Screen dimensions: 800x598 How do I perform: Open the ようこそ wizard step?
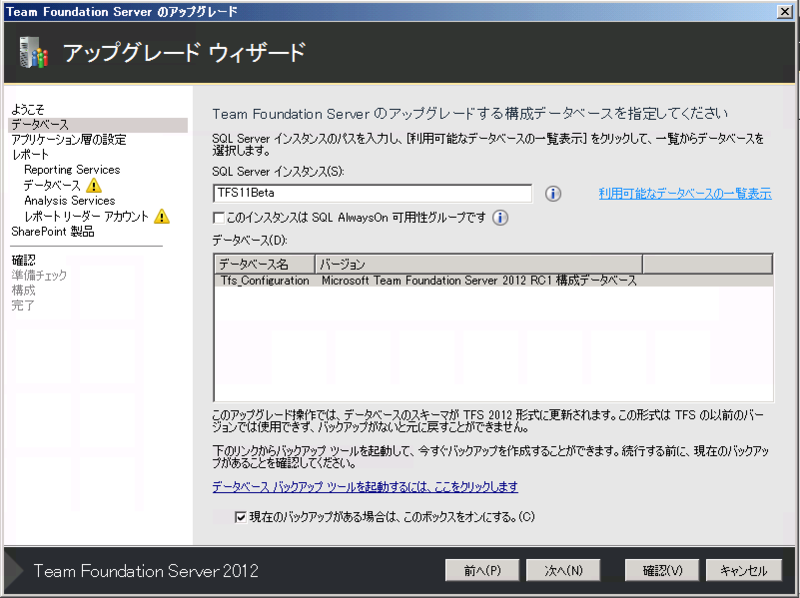pyautogui.click(x=28, y=109)
